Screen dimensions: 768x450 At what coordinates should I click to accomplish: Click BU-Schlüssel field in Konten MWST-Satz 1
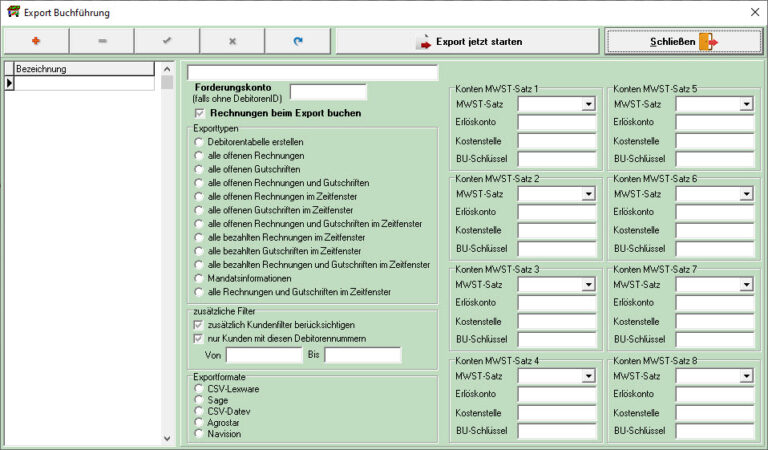[x=557, y=159]
